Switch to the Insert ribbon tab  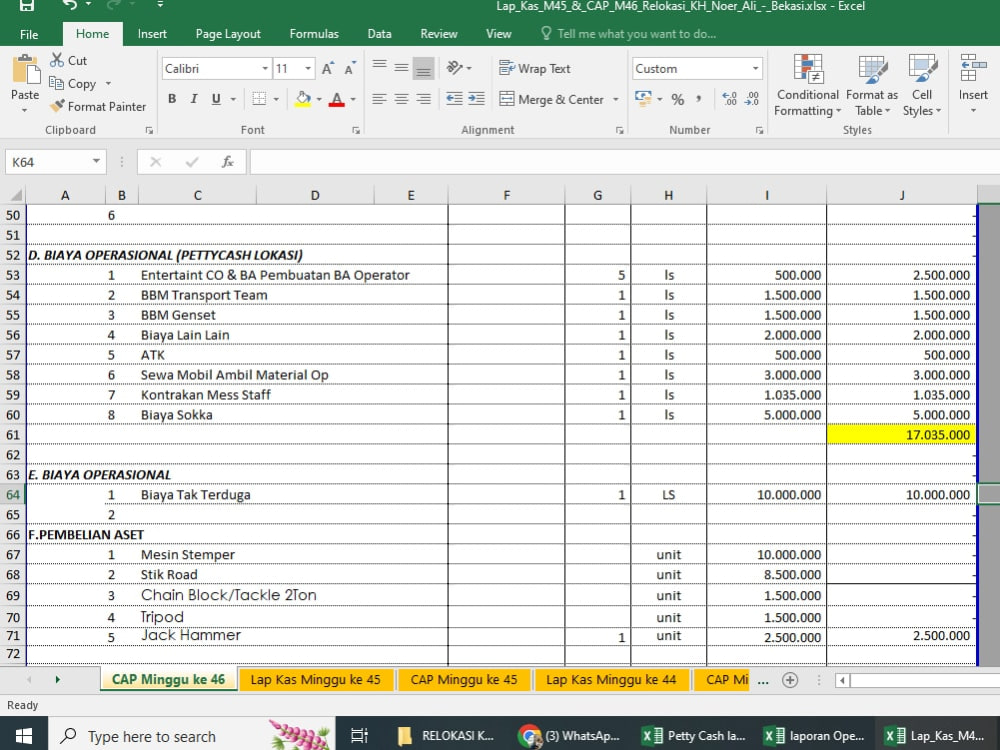[x=152, y=34]
